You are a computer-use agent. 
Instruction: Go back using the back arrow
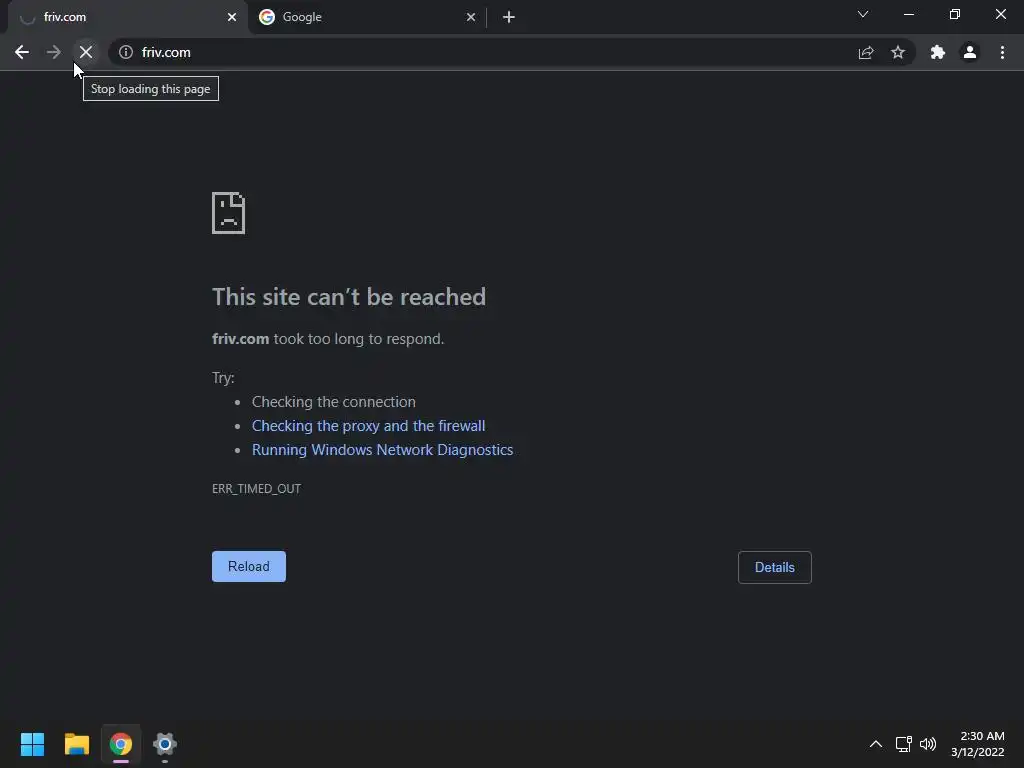22,52
